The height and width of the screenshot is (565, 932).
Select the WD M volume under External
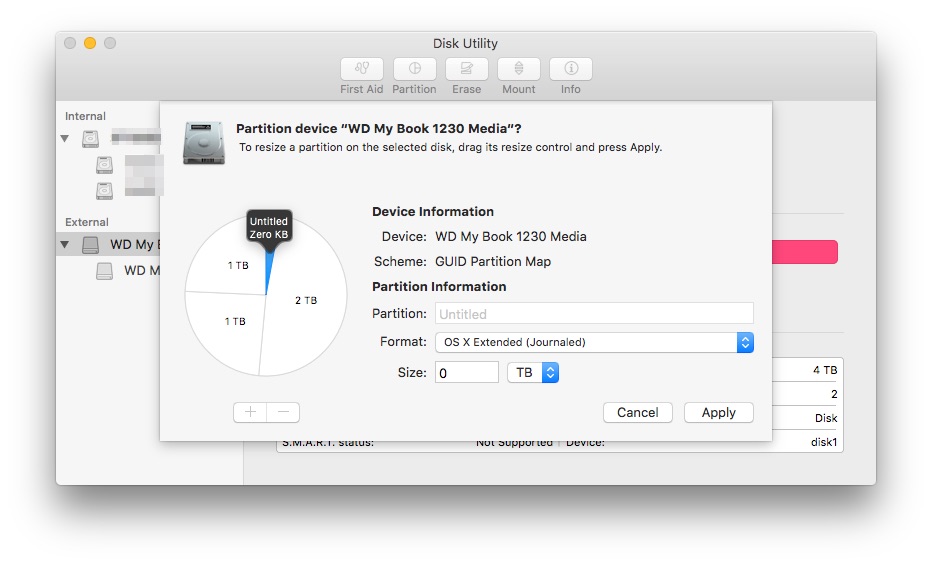tap(128, 270)
